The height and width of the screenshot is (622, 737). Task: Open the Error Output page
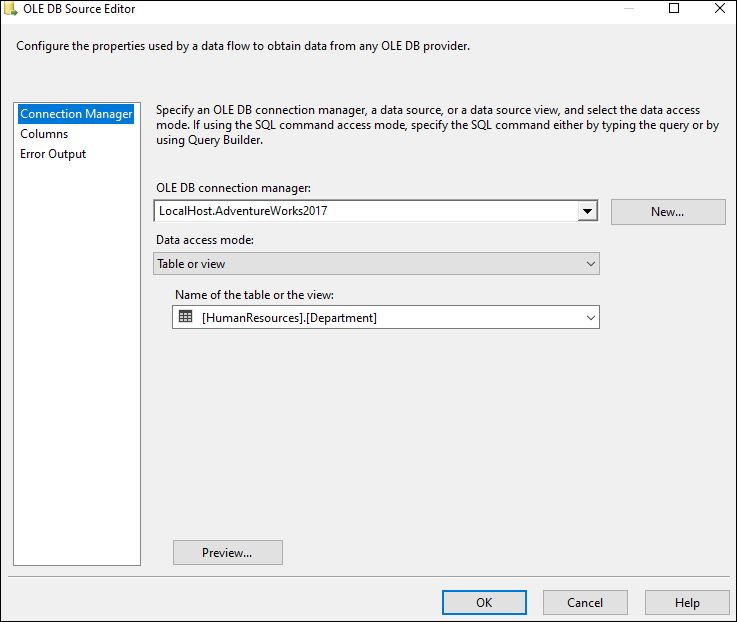[x=53, y=154]
